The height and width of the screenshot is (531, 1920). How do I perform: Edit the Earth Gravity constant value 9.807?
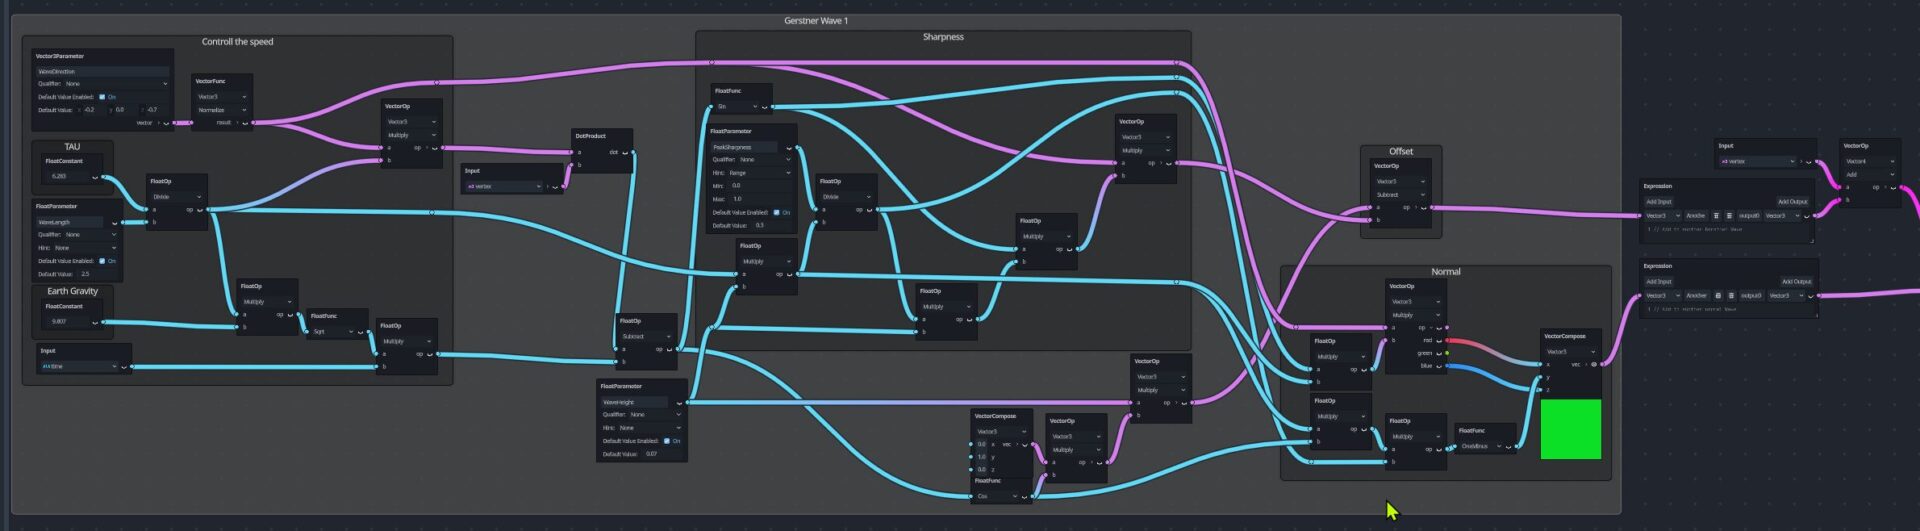68,322
